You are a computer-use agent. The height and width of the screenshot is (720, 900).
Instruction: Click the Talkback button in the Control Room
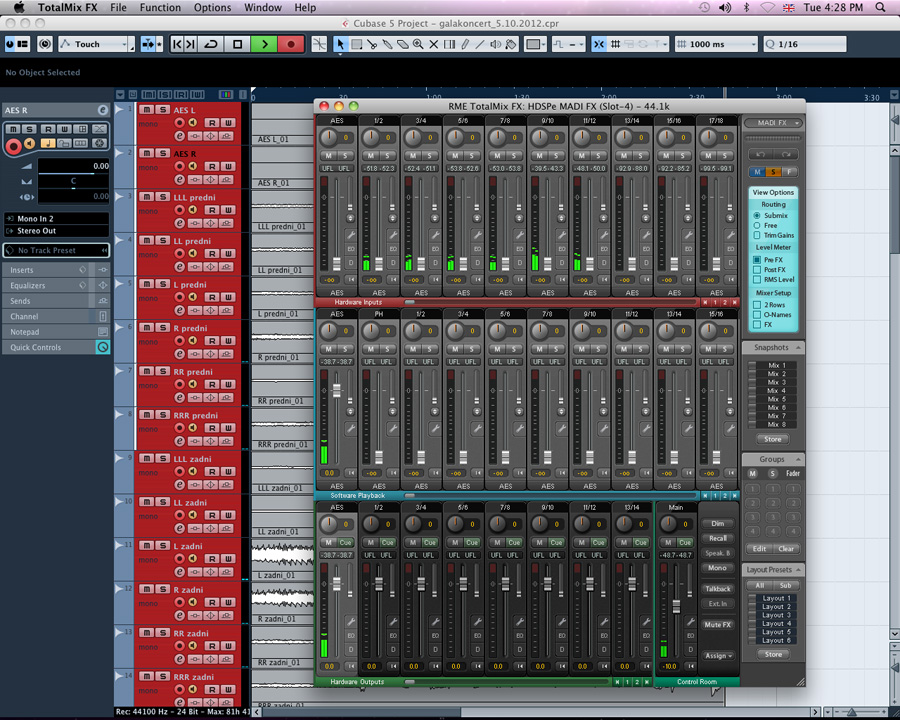click(x=717, y=589)
